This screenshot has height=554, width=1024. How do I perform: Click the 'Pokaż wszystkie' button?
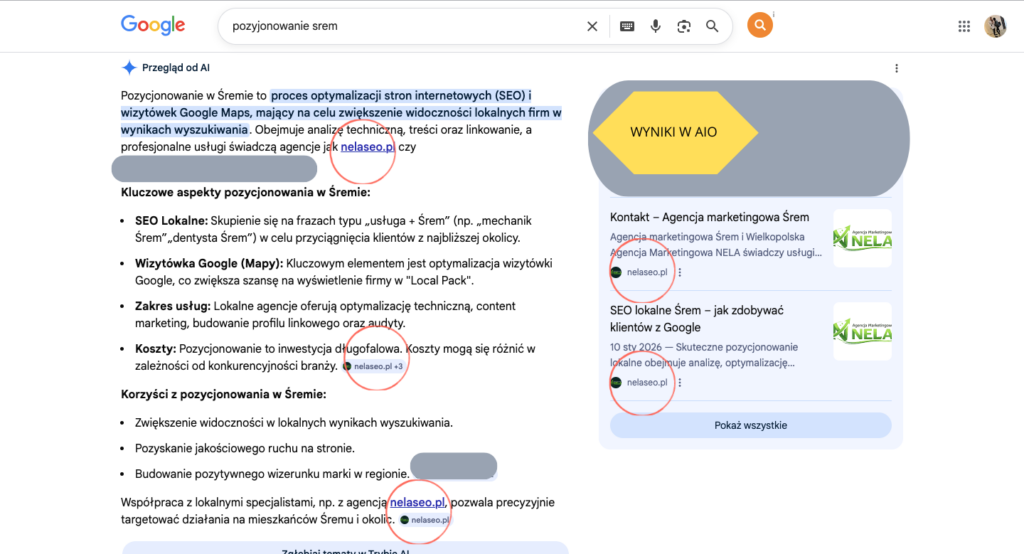click(x=750, y=425)
